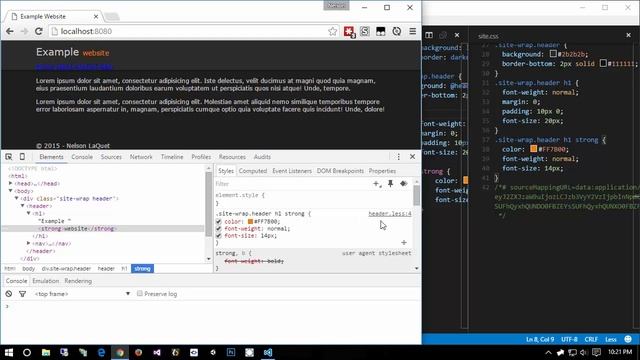This screenshot has height=360, width=640.
Task: Click the blue navigation link under Example website
Action: point(74,66)
